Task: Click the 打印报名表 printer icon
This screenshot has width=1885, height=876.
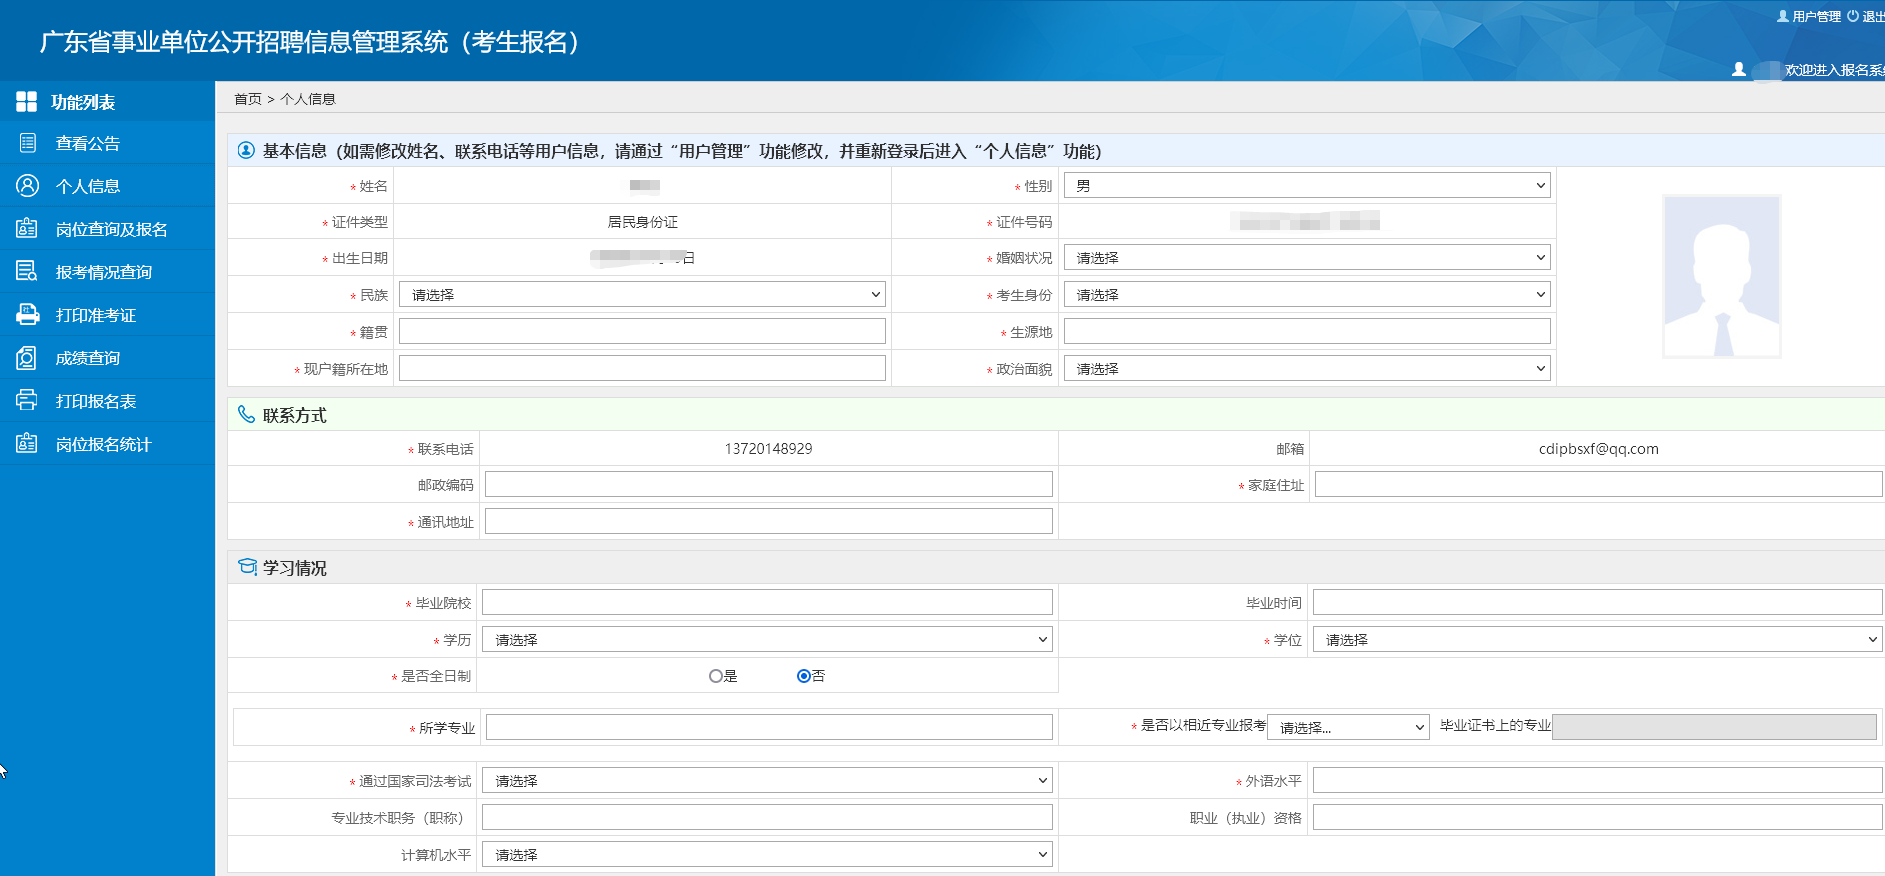Action: coord(27,401)
